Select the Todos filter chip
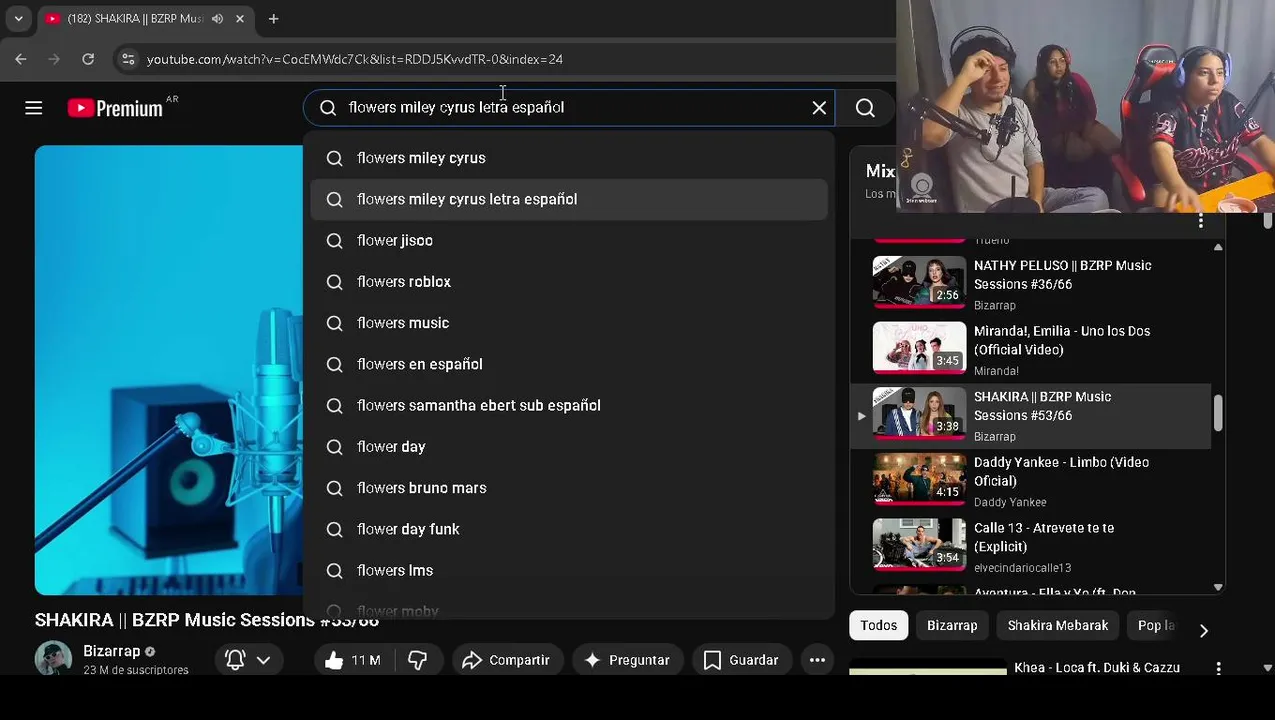Image resolution: width=1275 pixels, height=720 pixels. (x=879, y=625)
